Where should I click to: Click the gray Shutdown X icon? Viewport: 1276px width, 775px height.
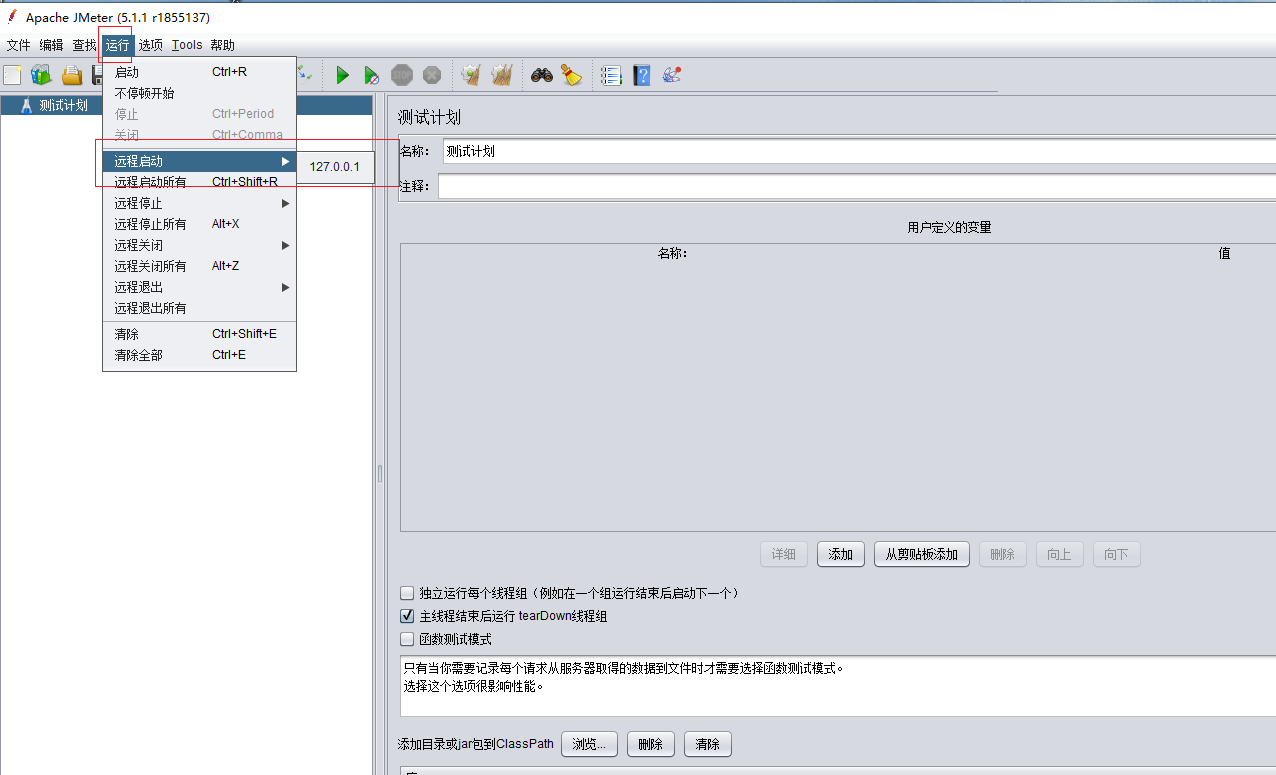432,75
